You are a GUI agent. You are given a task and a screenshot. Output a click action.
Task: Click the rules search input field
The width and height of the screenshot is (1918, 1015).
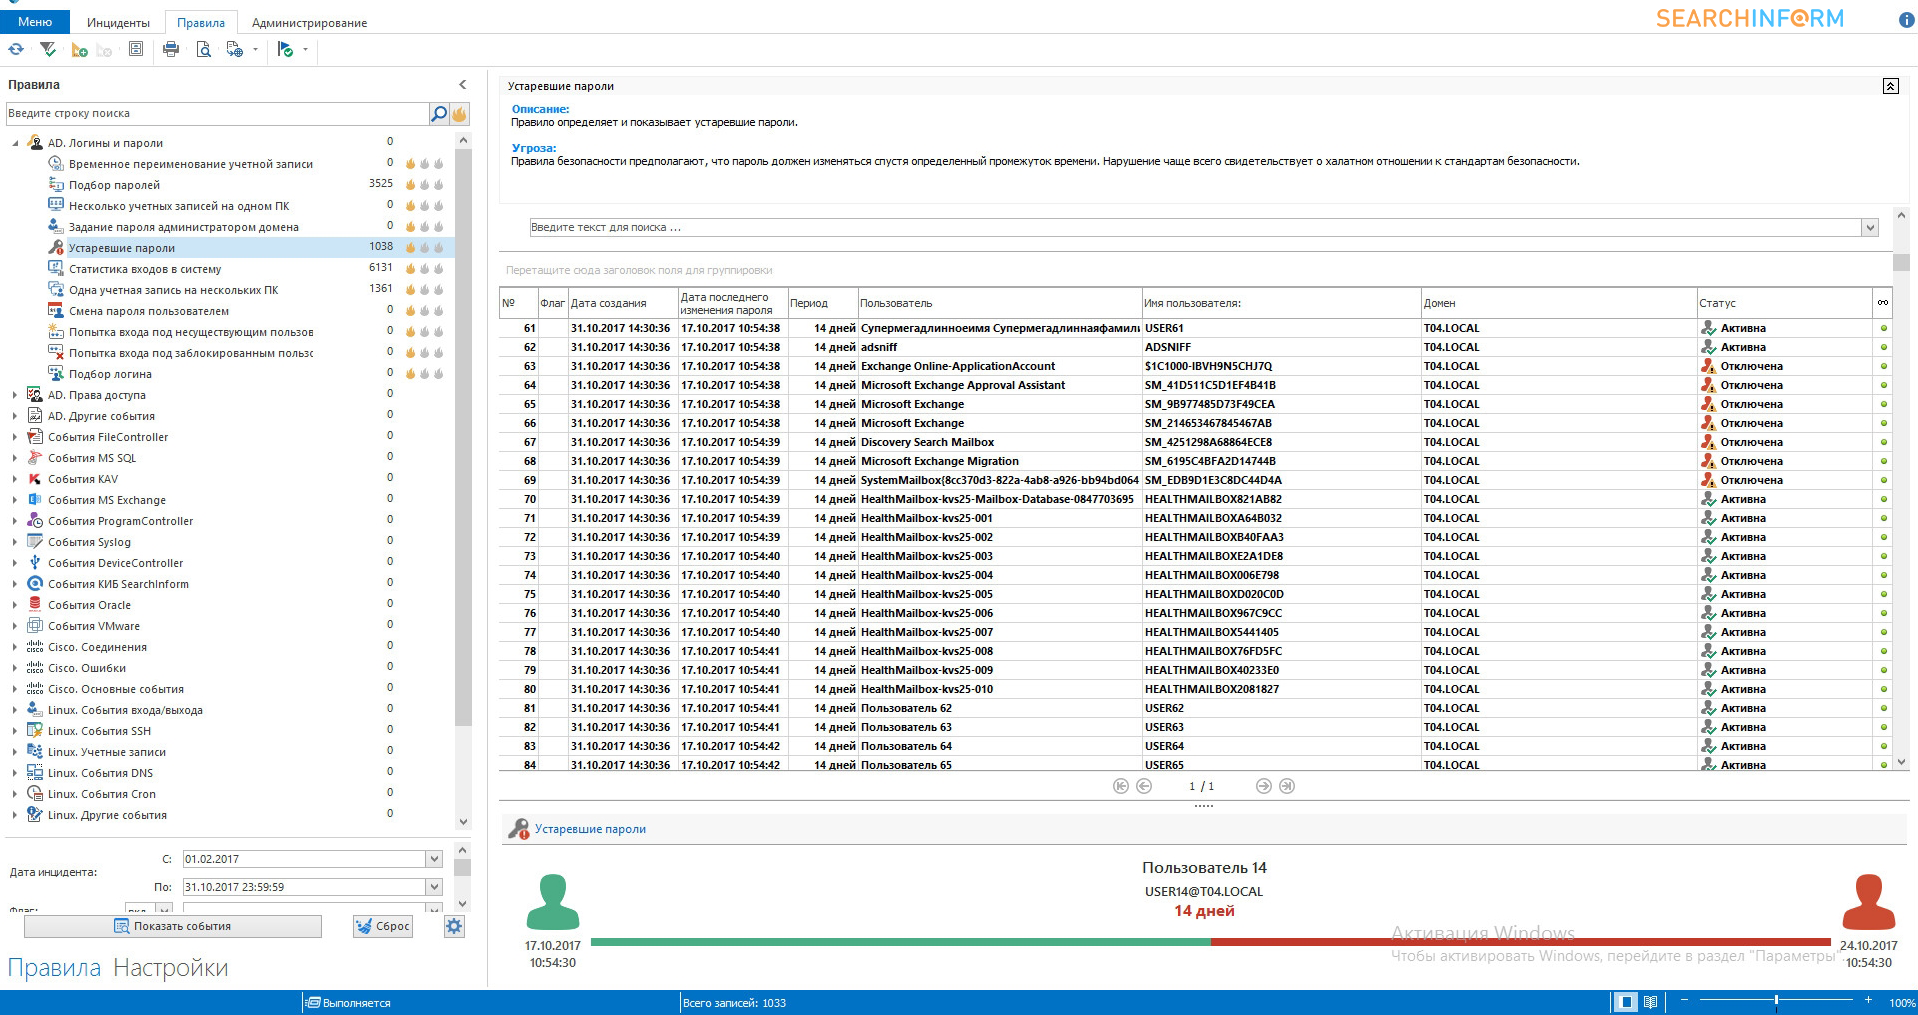point(217,114)
